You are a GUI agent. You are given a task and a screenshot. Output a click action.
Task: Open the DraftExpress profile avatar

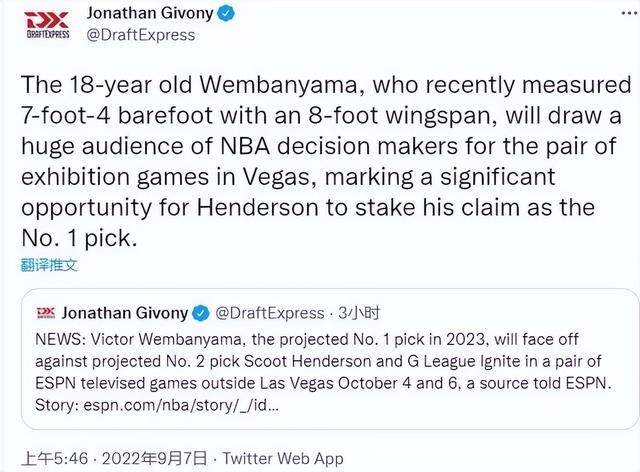pos(48,24)
